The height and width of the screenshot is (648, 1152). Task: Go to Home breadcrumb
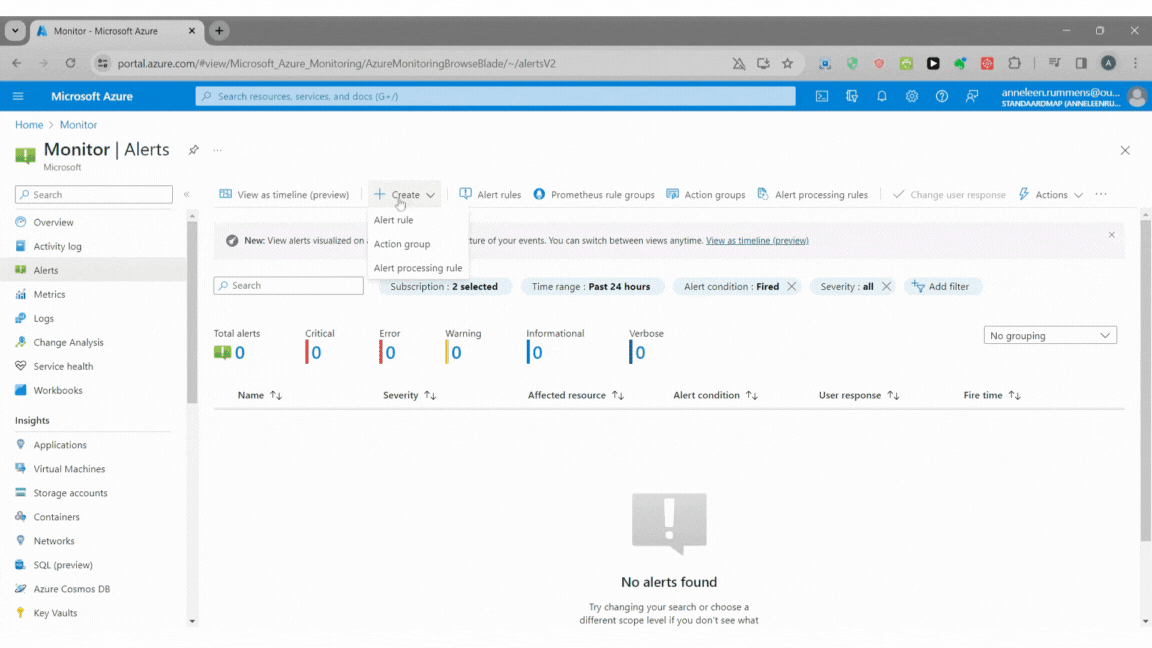pos(29,125)
